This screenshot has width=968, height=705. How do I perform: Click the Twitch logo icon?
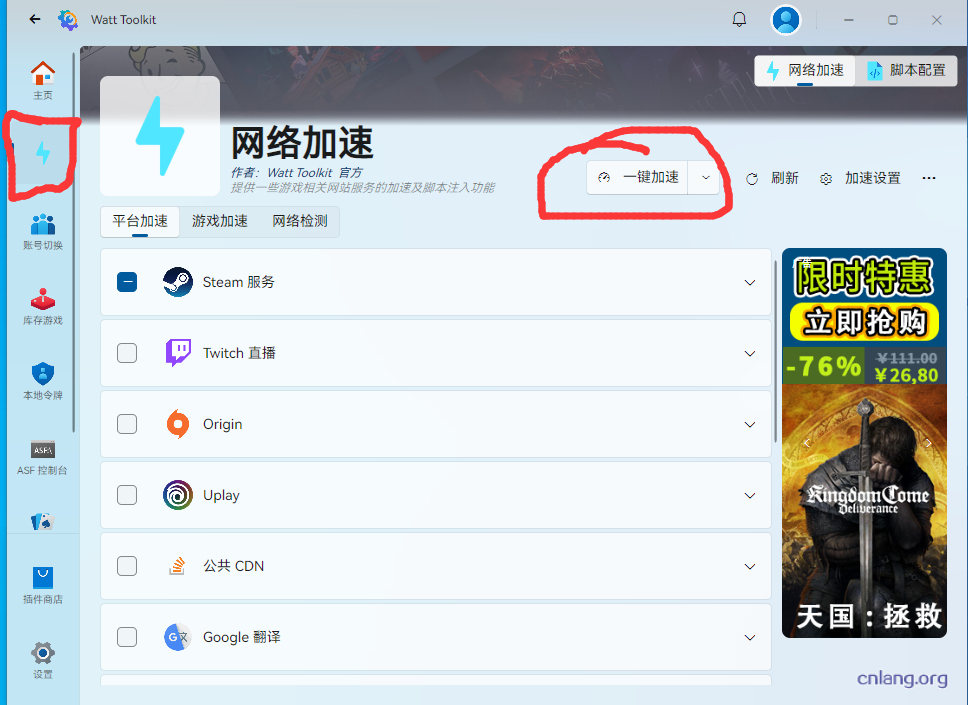pyautogui.click(x=178, y=353)
